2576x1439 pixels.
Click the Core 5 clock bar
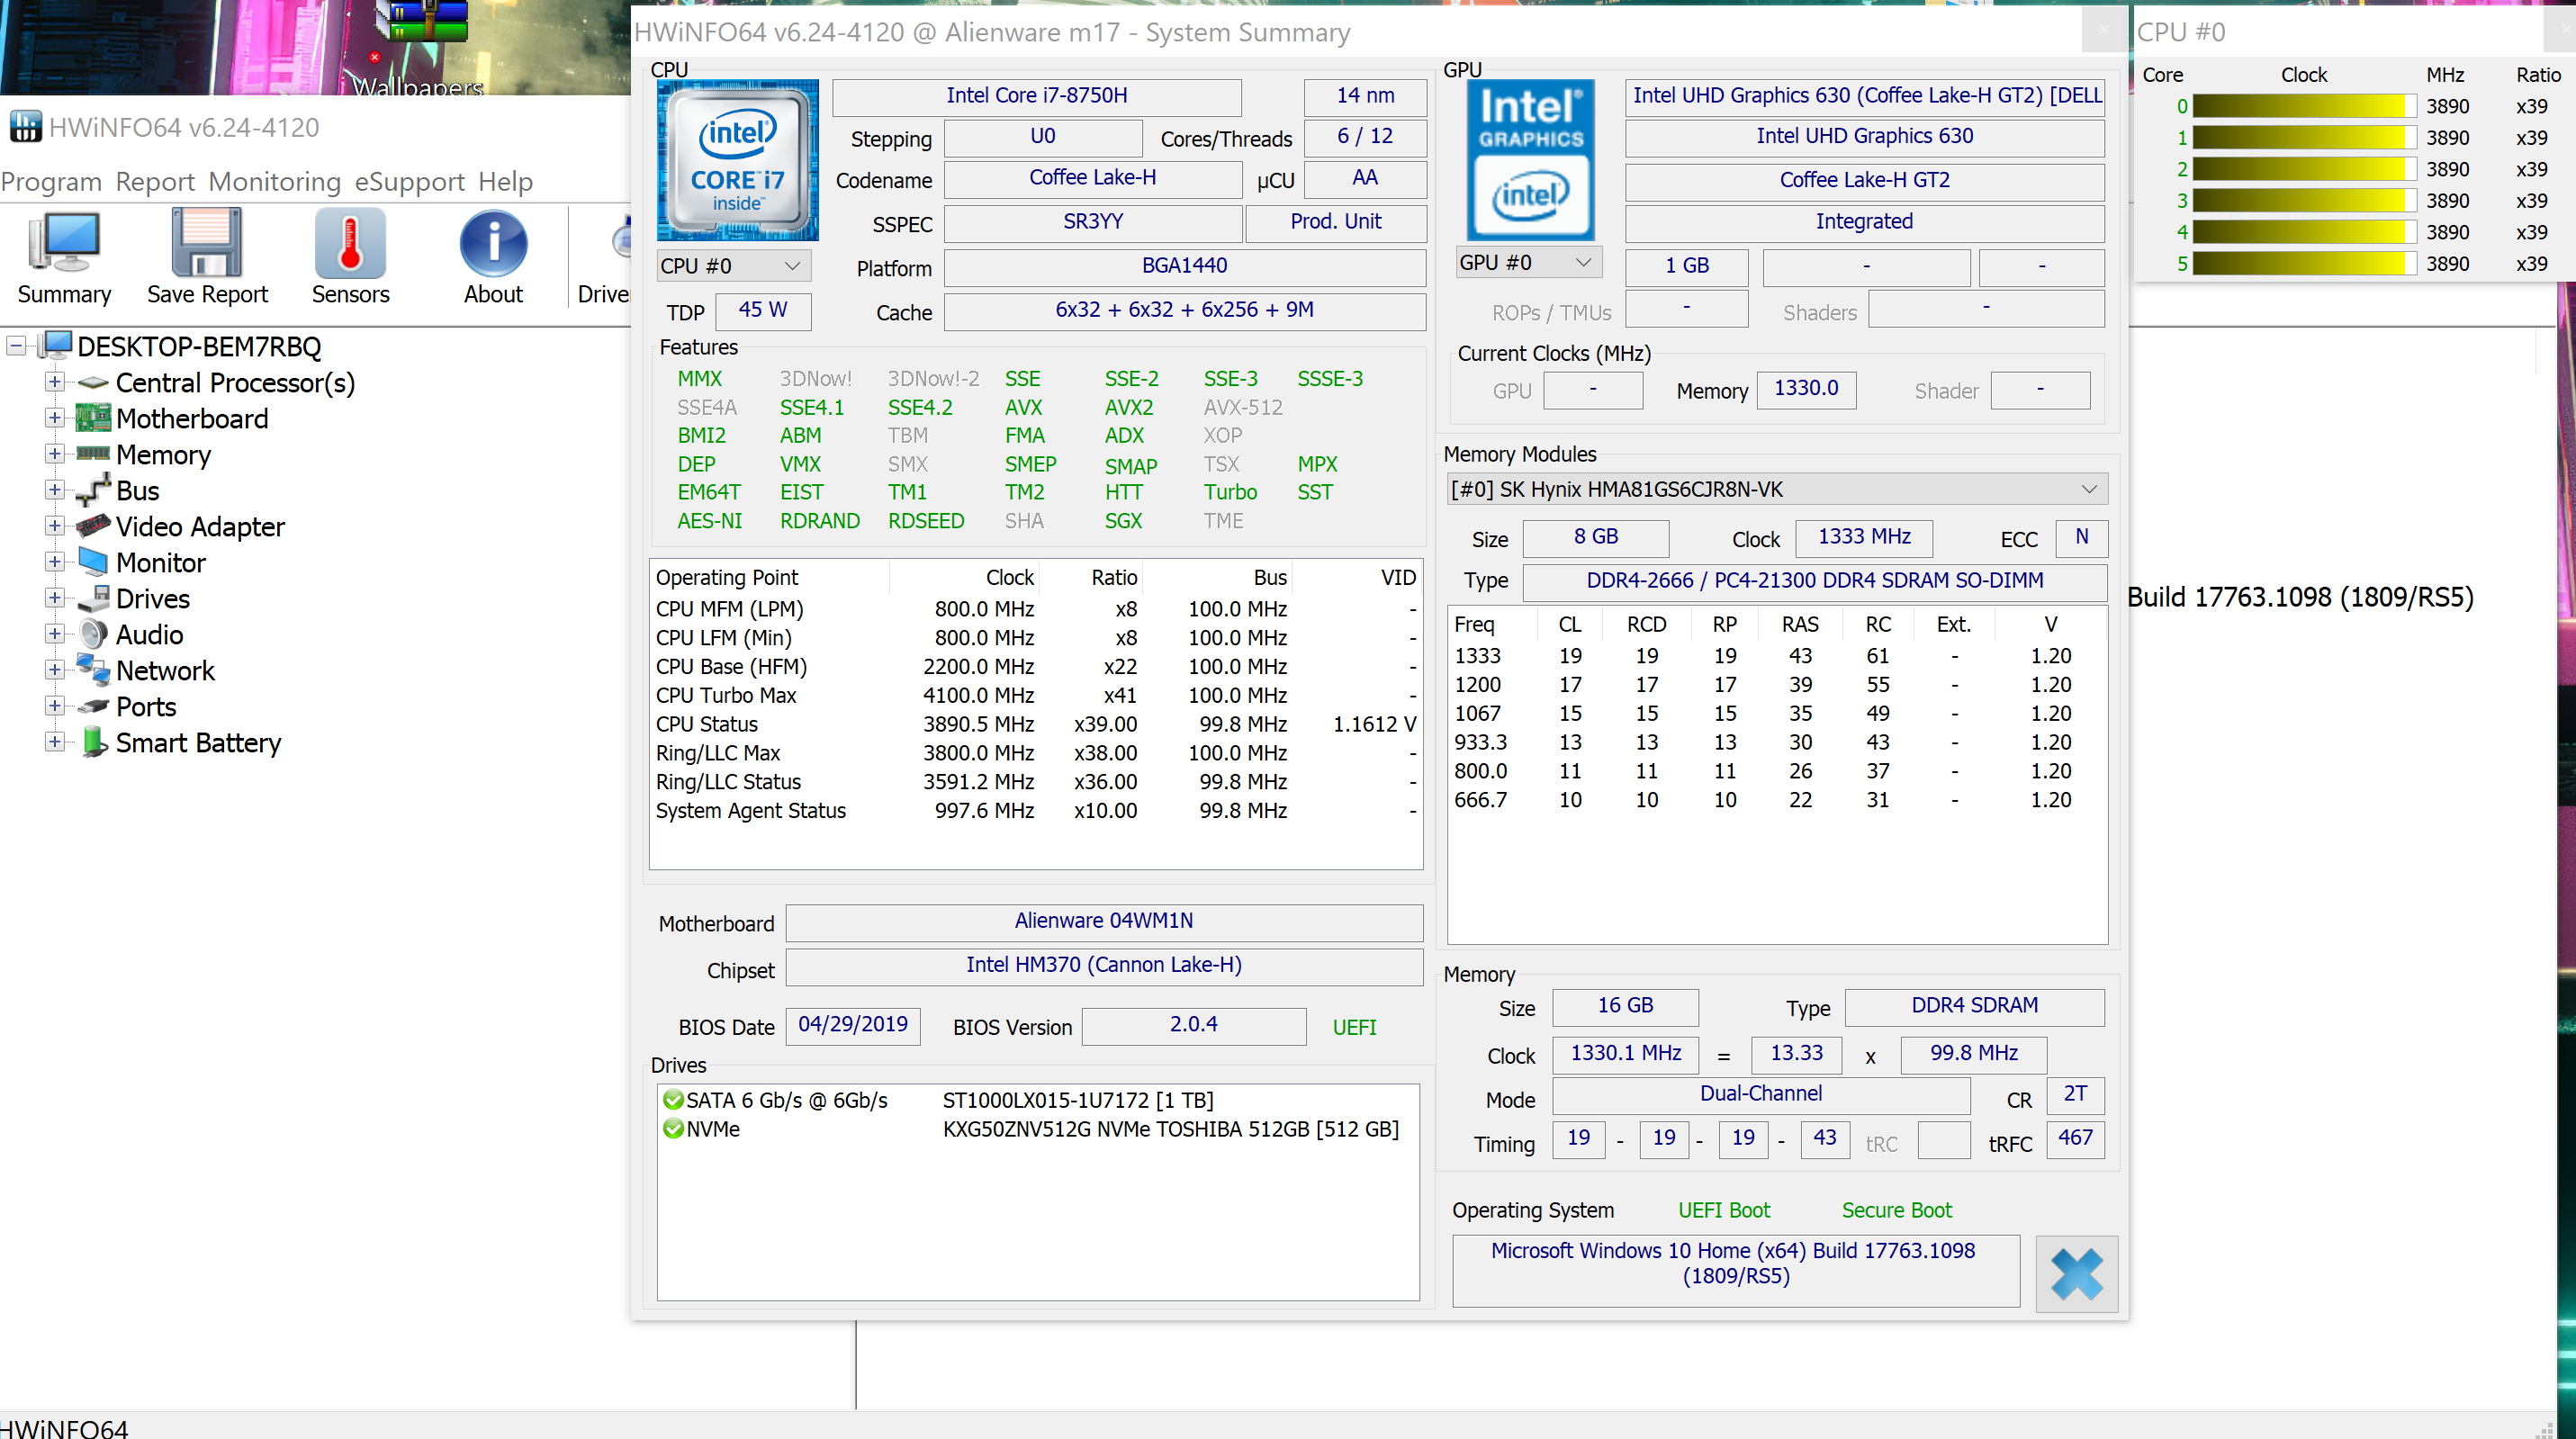click(2304, 264)
